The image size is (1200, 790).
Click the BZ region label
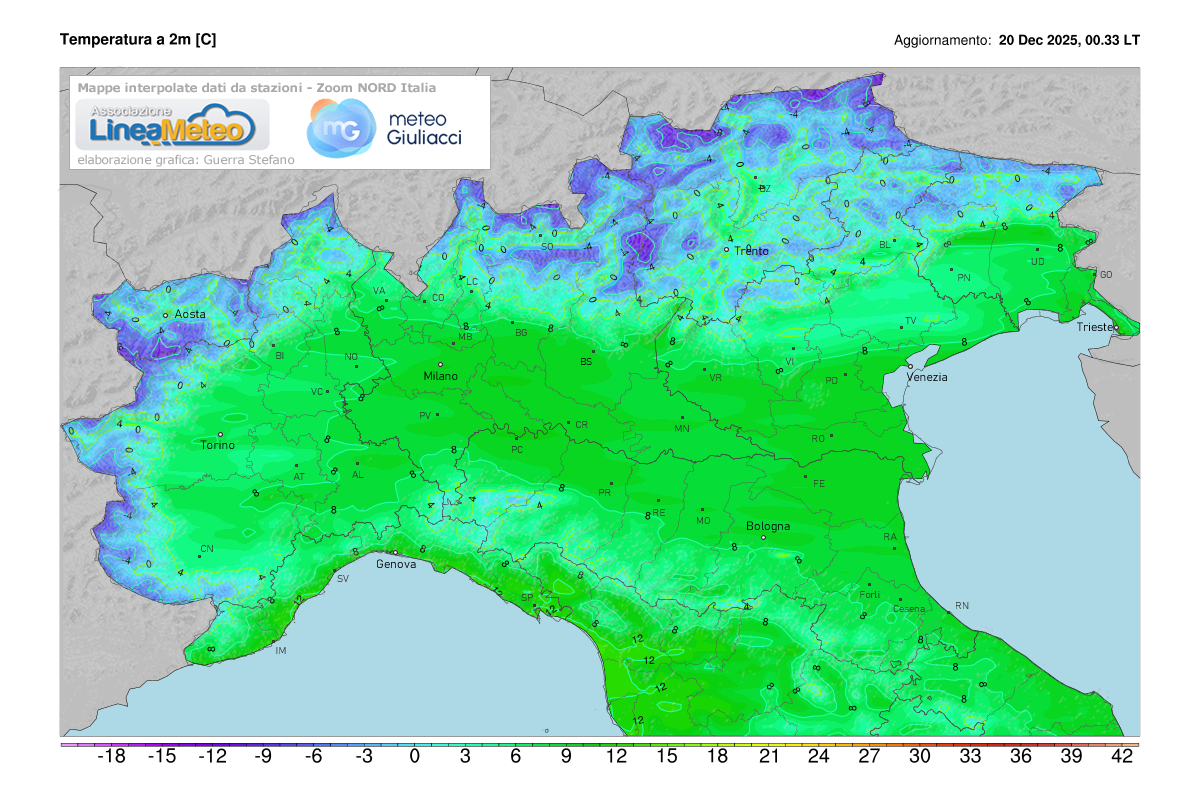tap(765, 188)
